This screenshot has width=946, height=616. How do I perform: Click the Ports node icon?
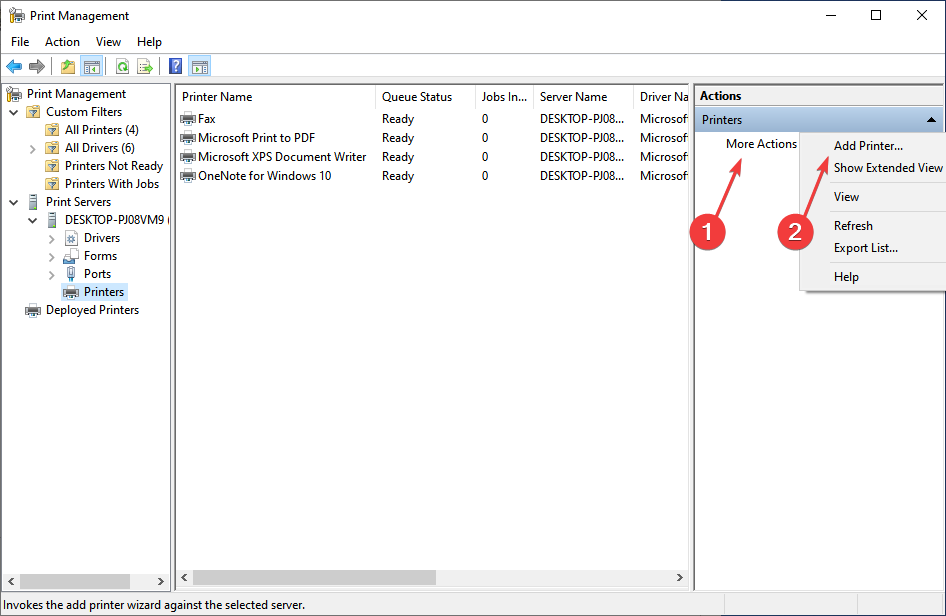[71, 274]
